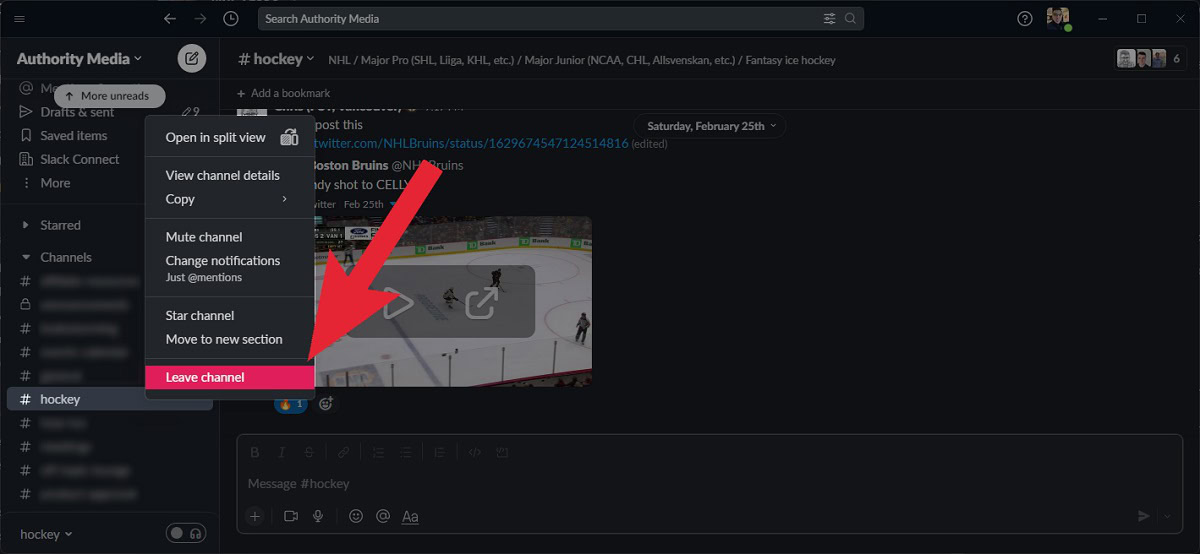Viewport: 1200px width, 554px height.
Task: Open channel members avatars list
Action: 1149,59
